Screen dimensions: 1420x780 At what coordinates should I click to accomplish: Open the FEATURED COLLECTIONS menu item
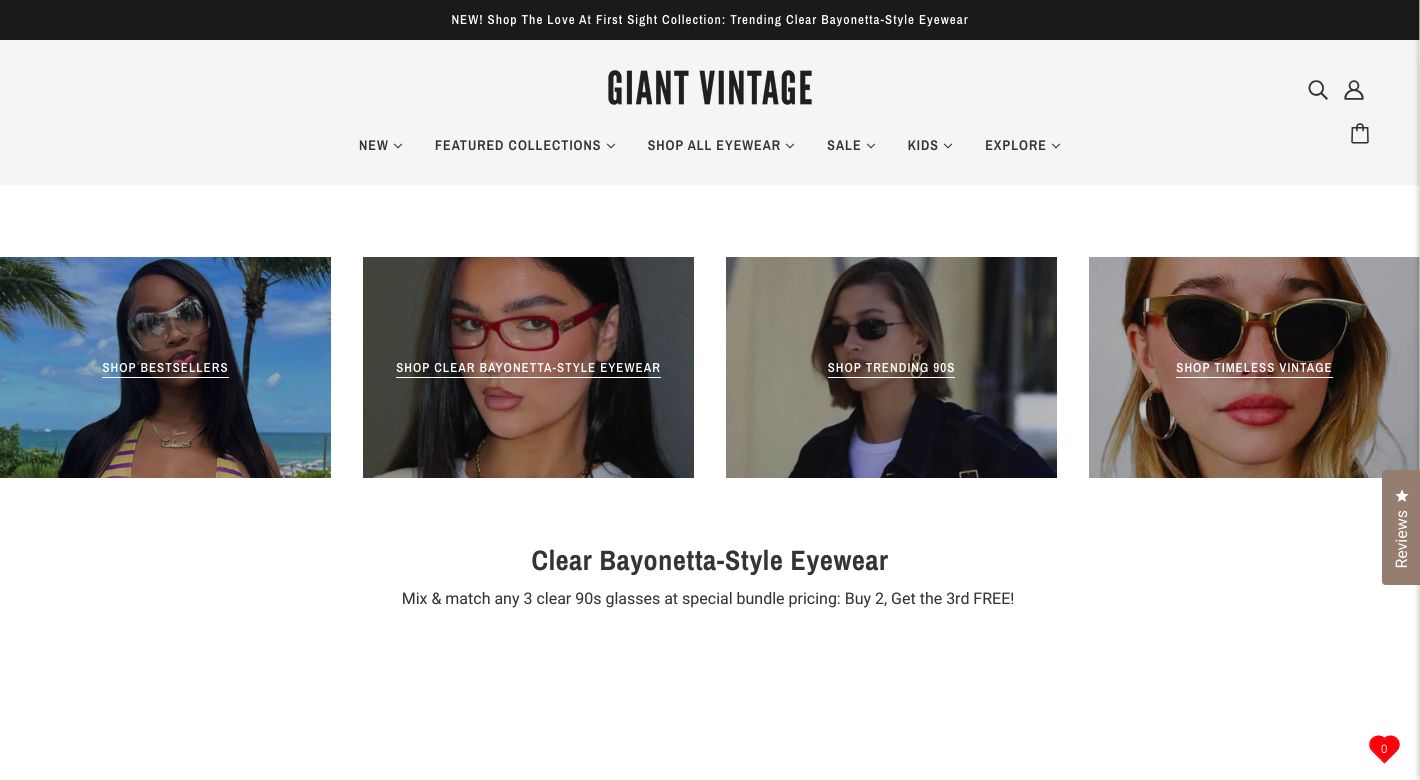click(x=518, y=146)
